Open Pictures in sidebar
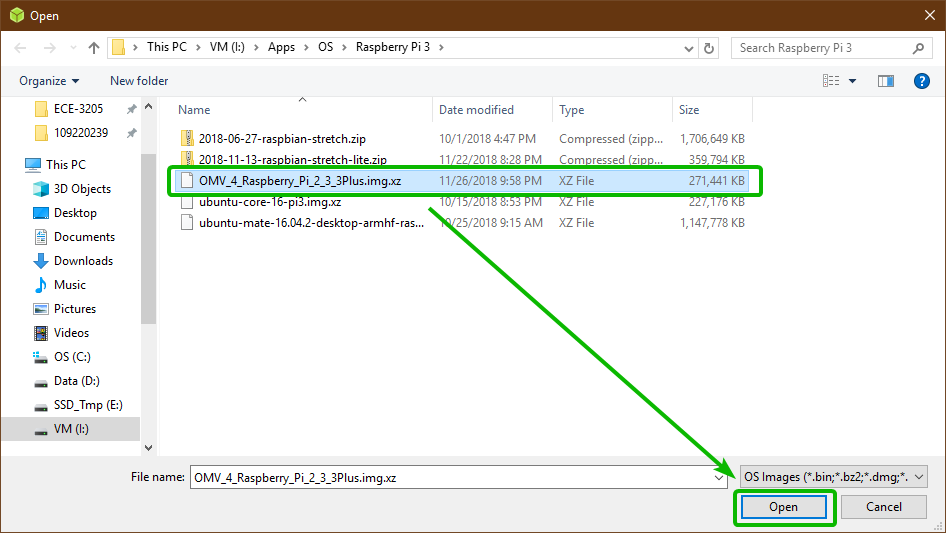946x533 pixels. (75, 309)
